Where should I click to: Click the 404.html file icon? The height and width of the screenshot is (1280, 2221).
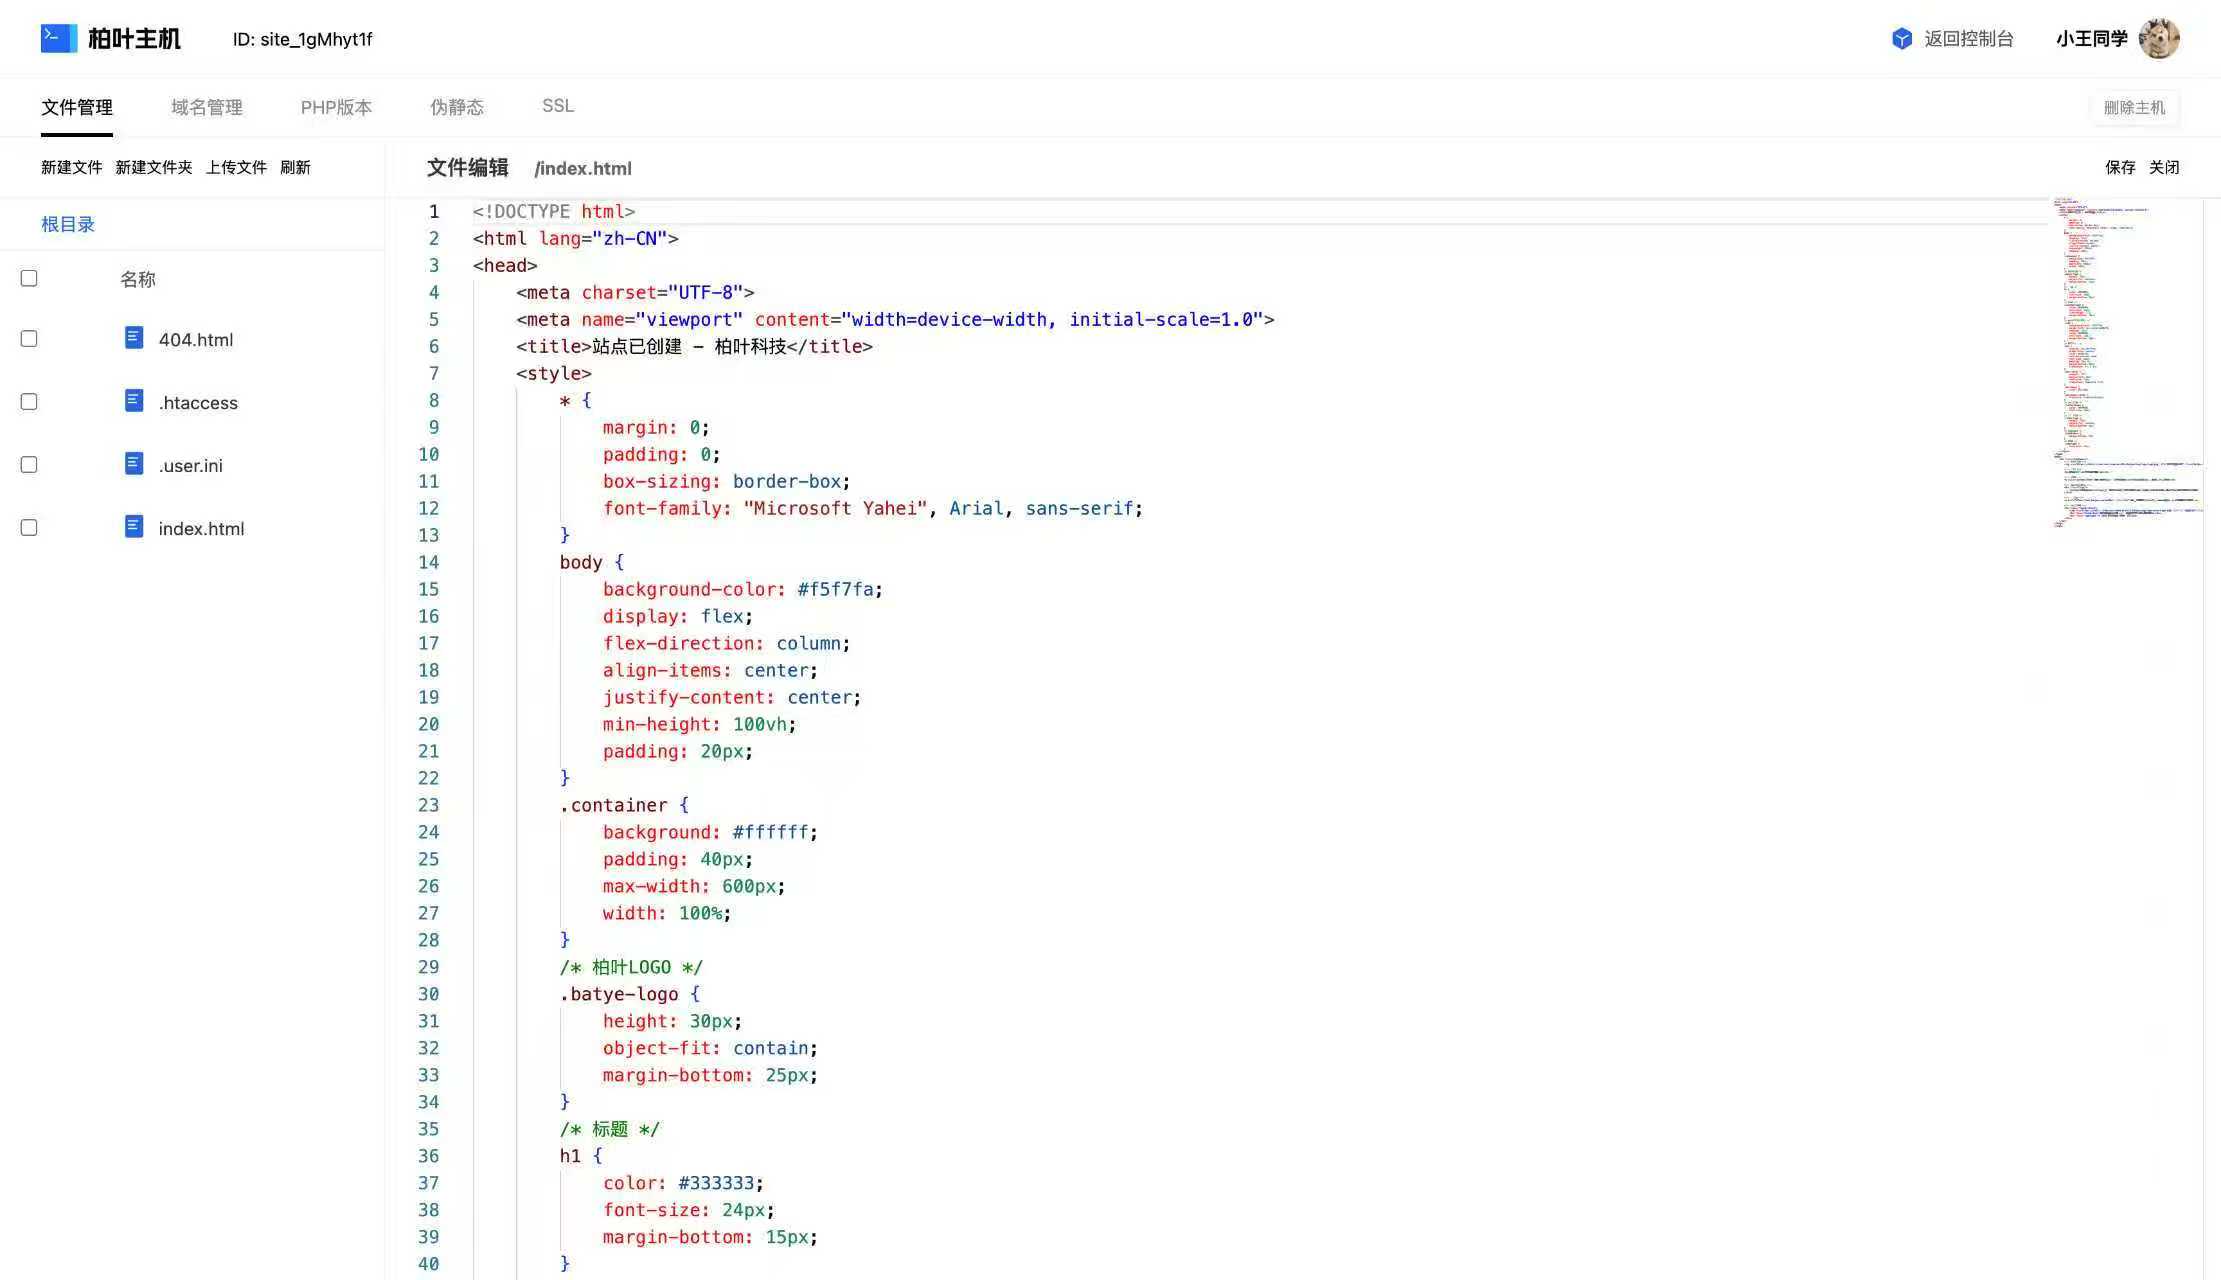[133, 339]
